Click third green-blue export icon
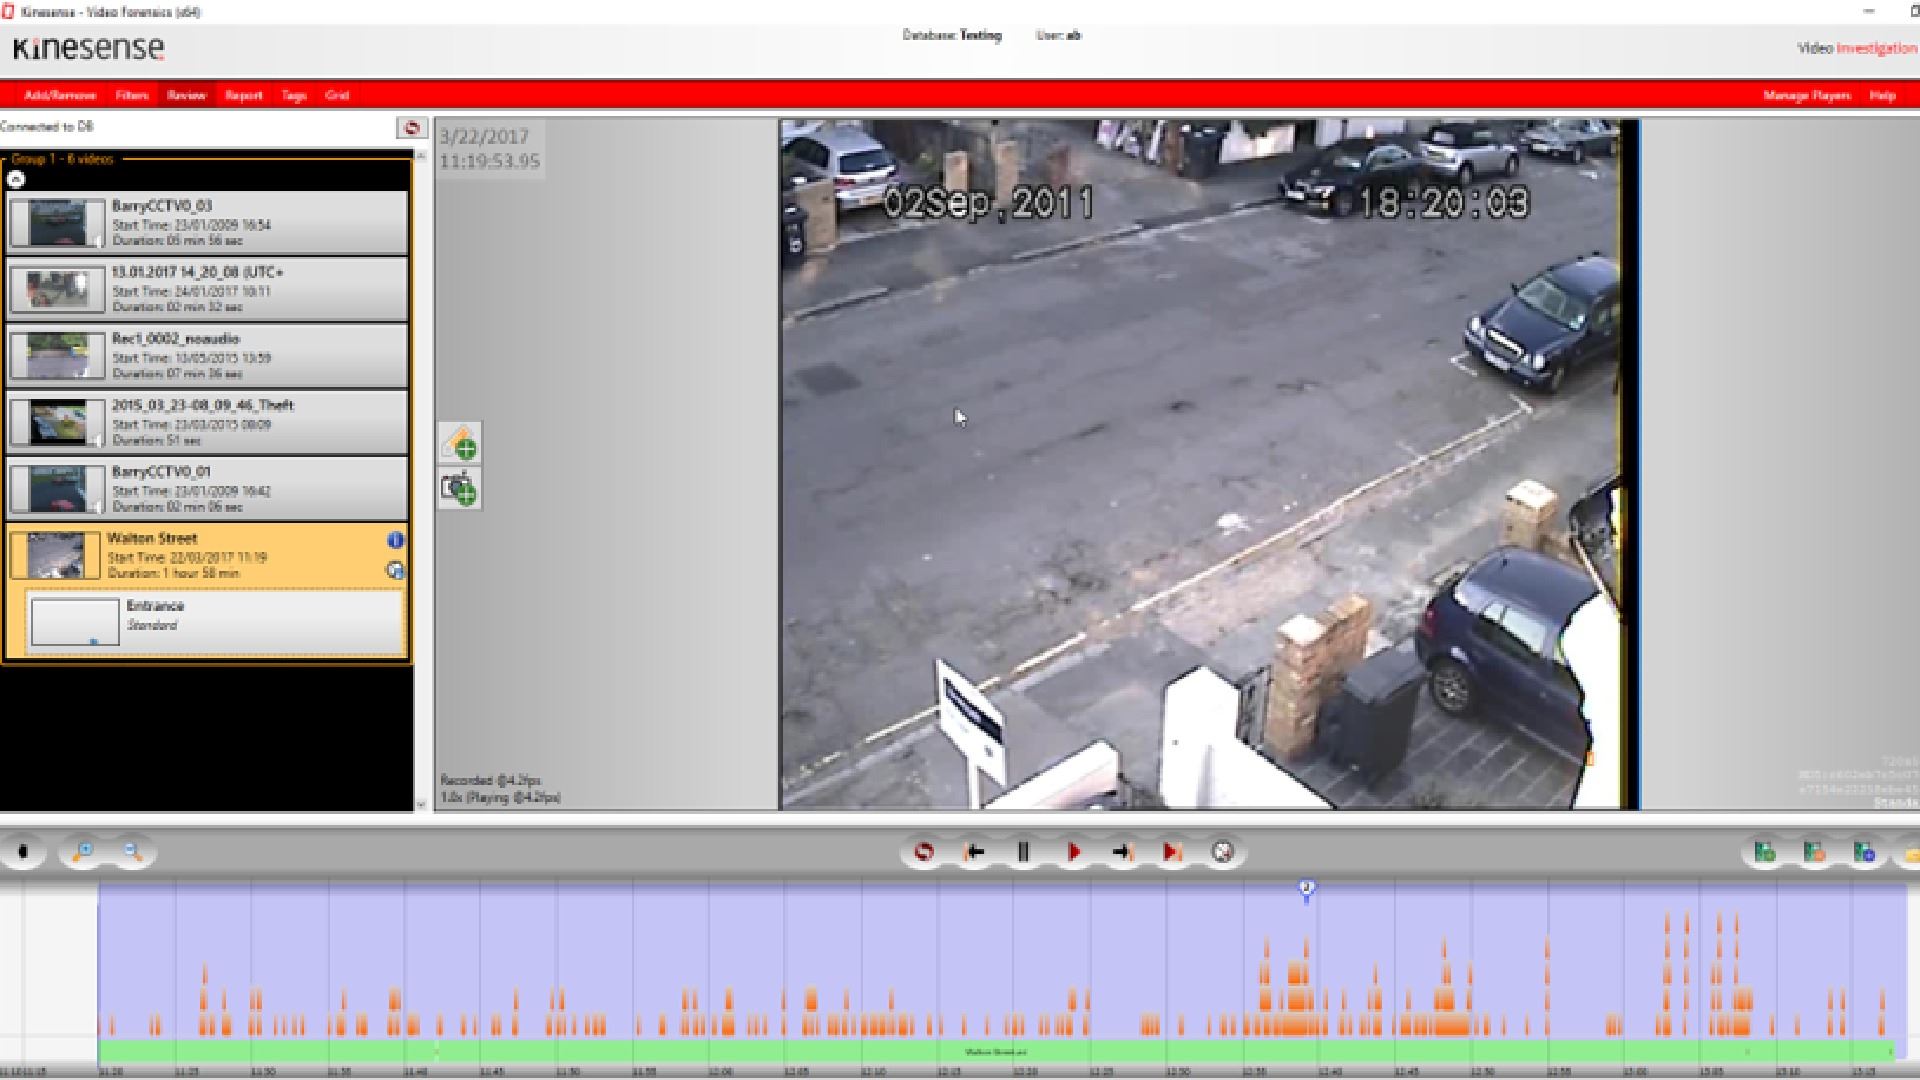The width and height of the screenshot is (1920, 1080). 1864,852
